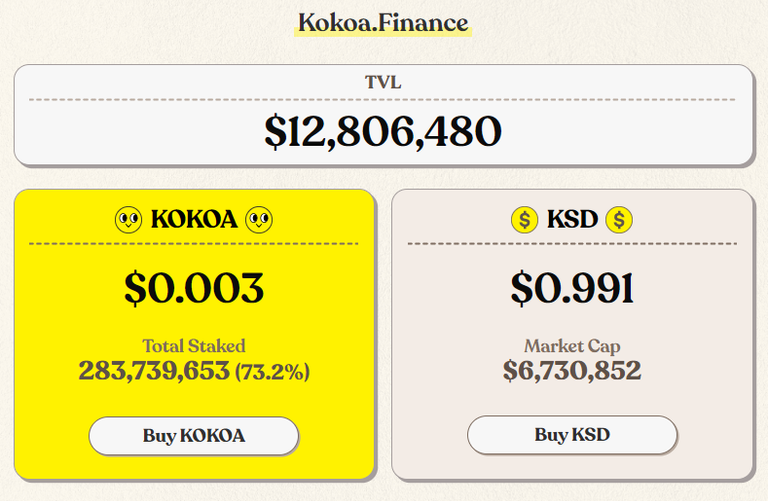Screen dimensions: 768x501
Task: Click the $12,806,480 TVL value
Action: click(x=383, y=131)
